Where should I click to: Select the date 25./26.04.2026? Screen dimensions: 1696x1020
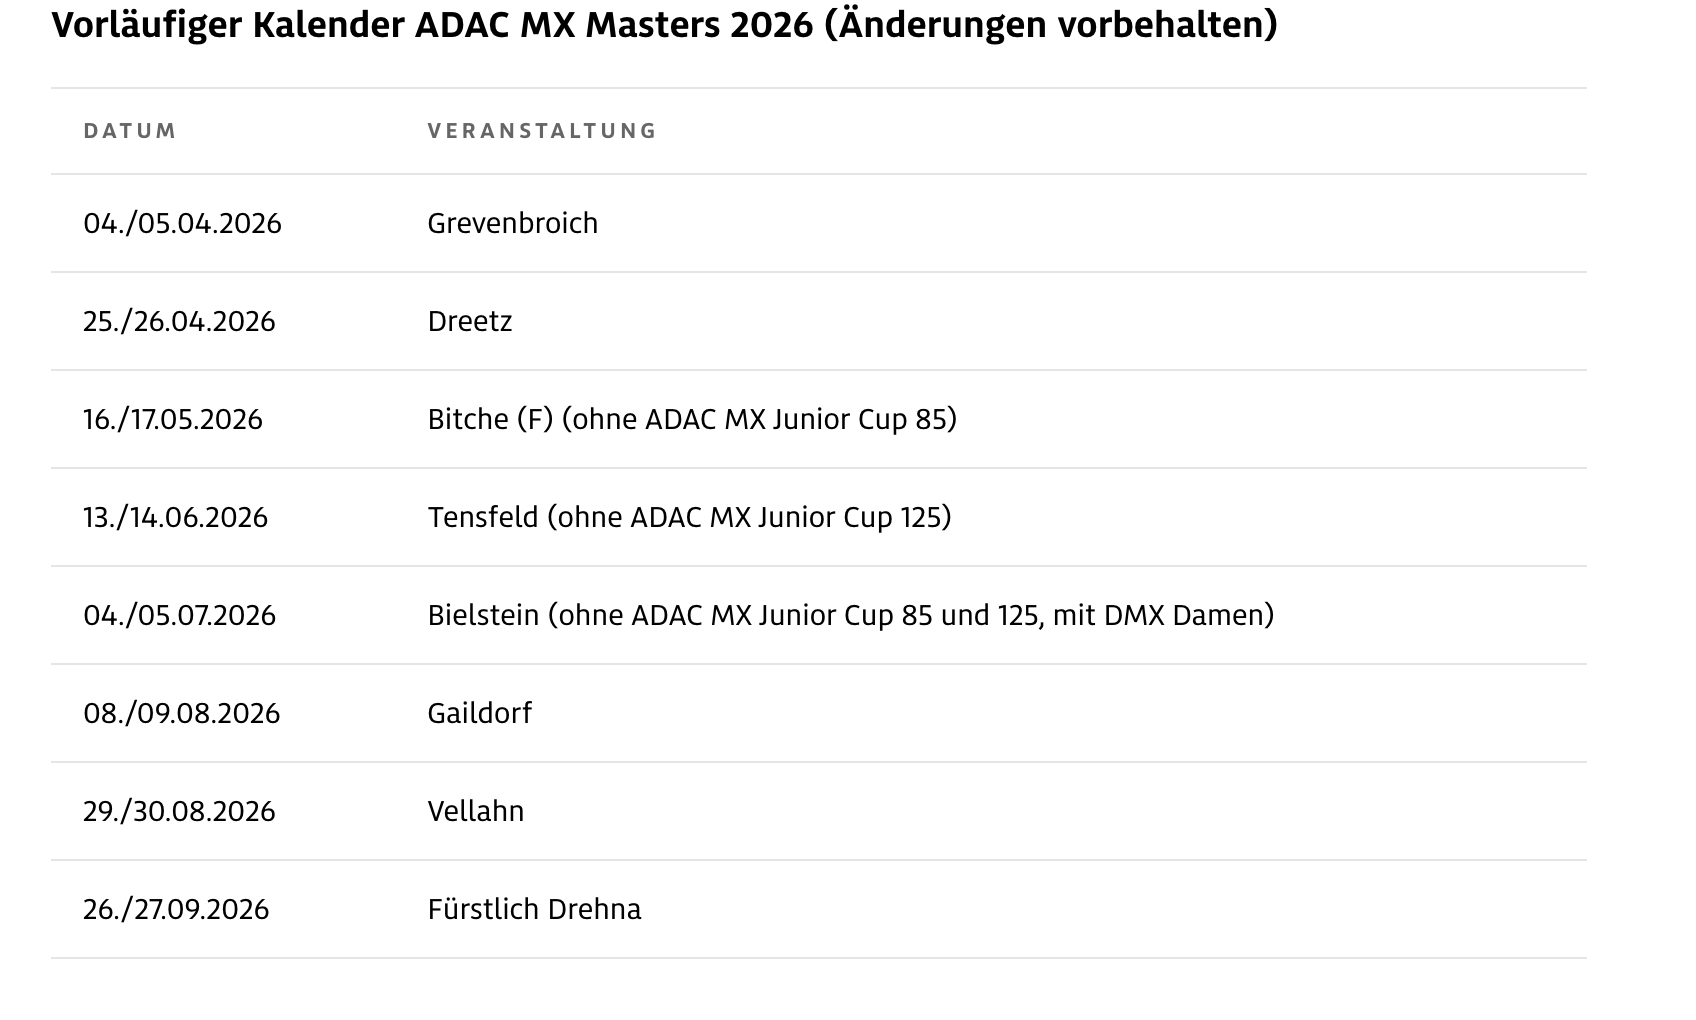179,321
